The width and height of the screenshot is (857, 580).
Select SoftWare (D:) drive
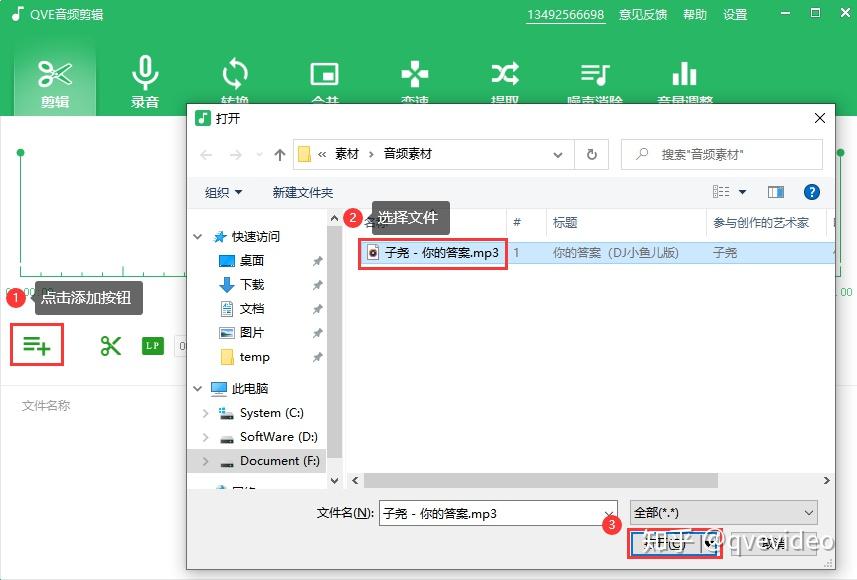click(279, 437)
